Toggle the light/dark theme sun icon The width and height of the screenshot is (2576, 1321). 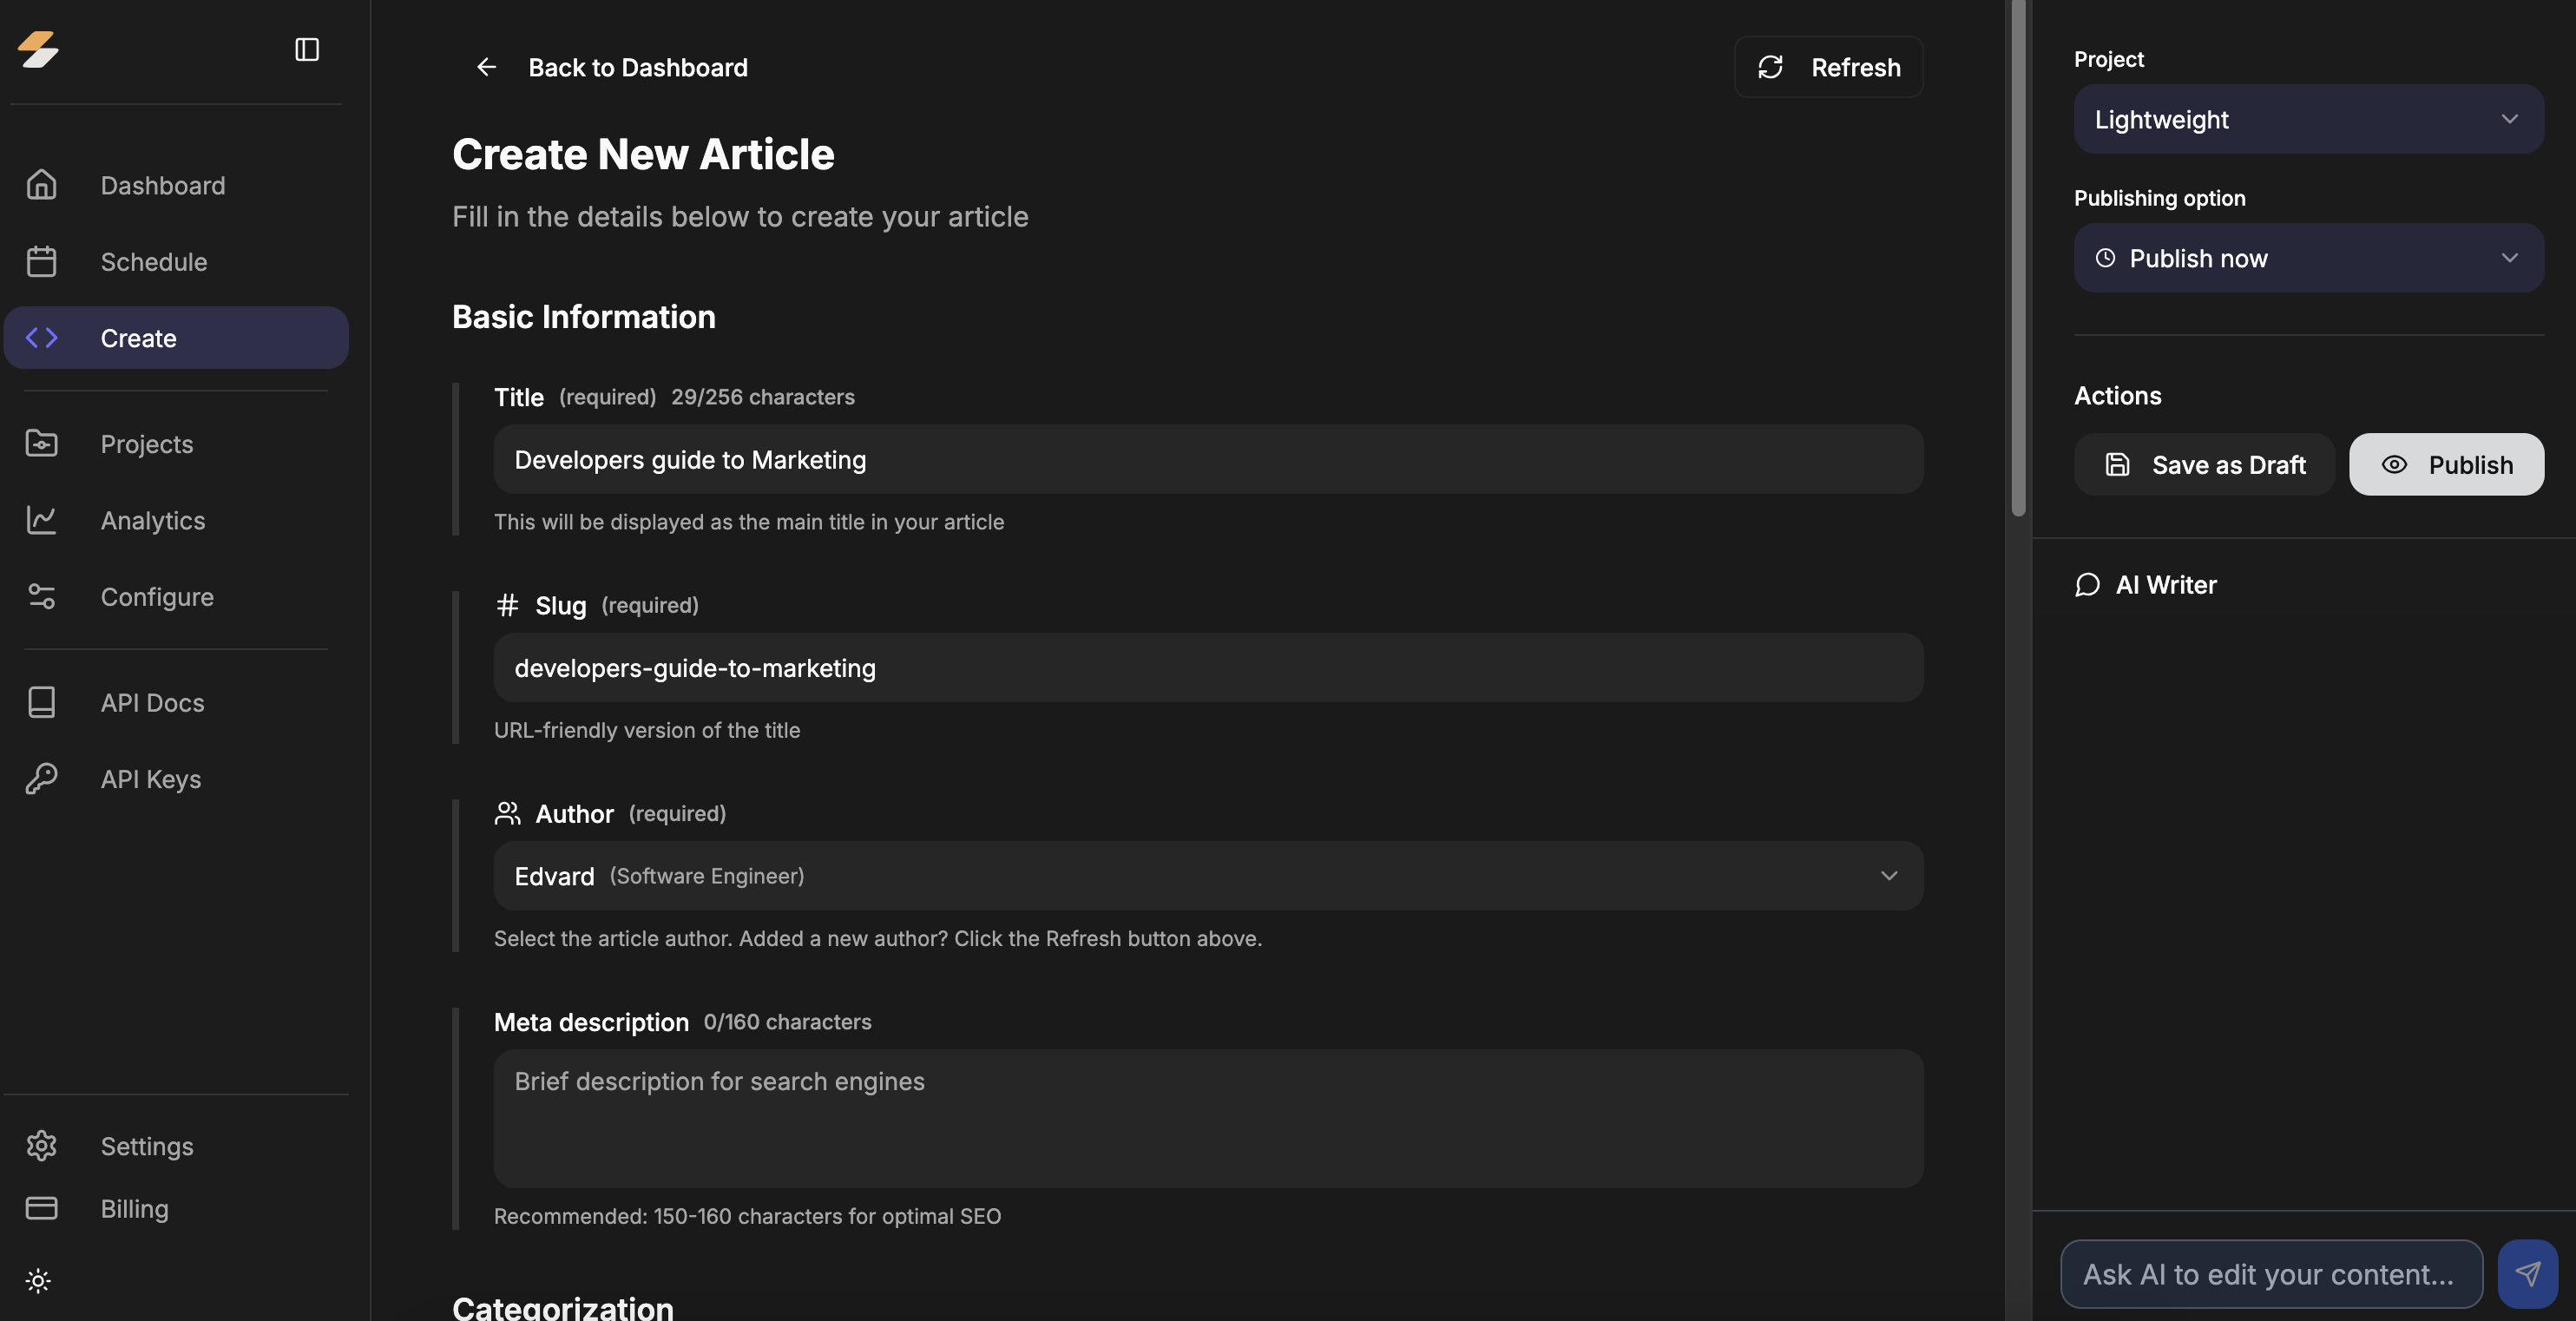(x=38, y=1280)
